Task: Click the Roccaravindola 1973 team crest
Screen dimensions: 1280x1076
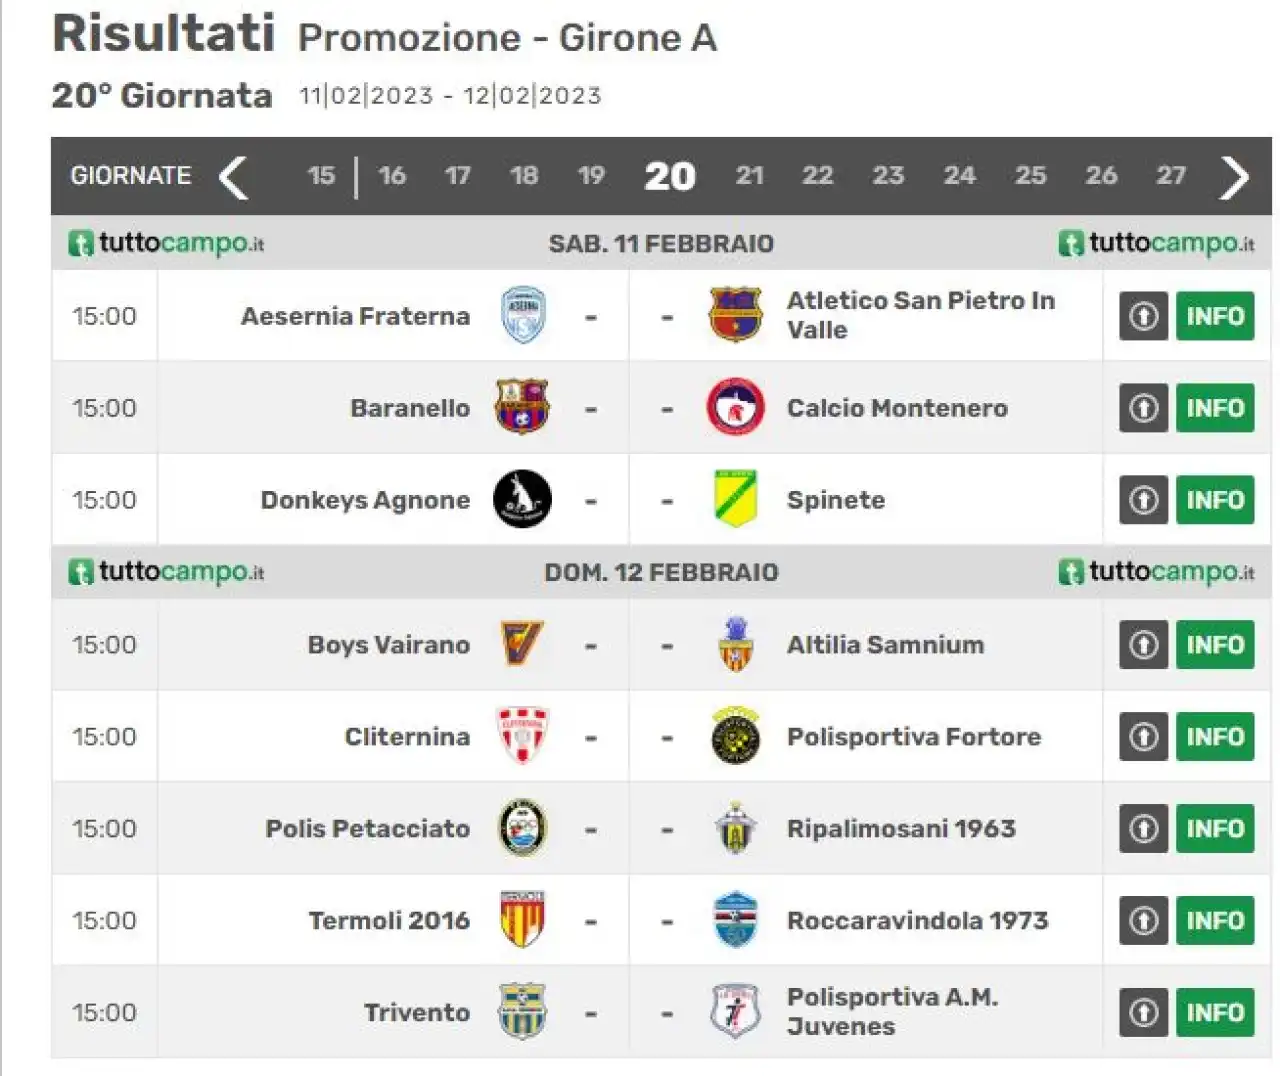Action: (x=735, y=920)
